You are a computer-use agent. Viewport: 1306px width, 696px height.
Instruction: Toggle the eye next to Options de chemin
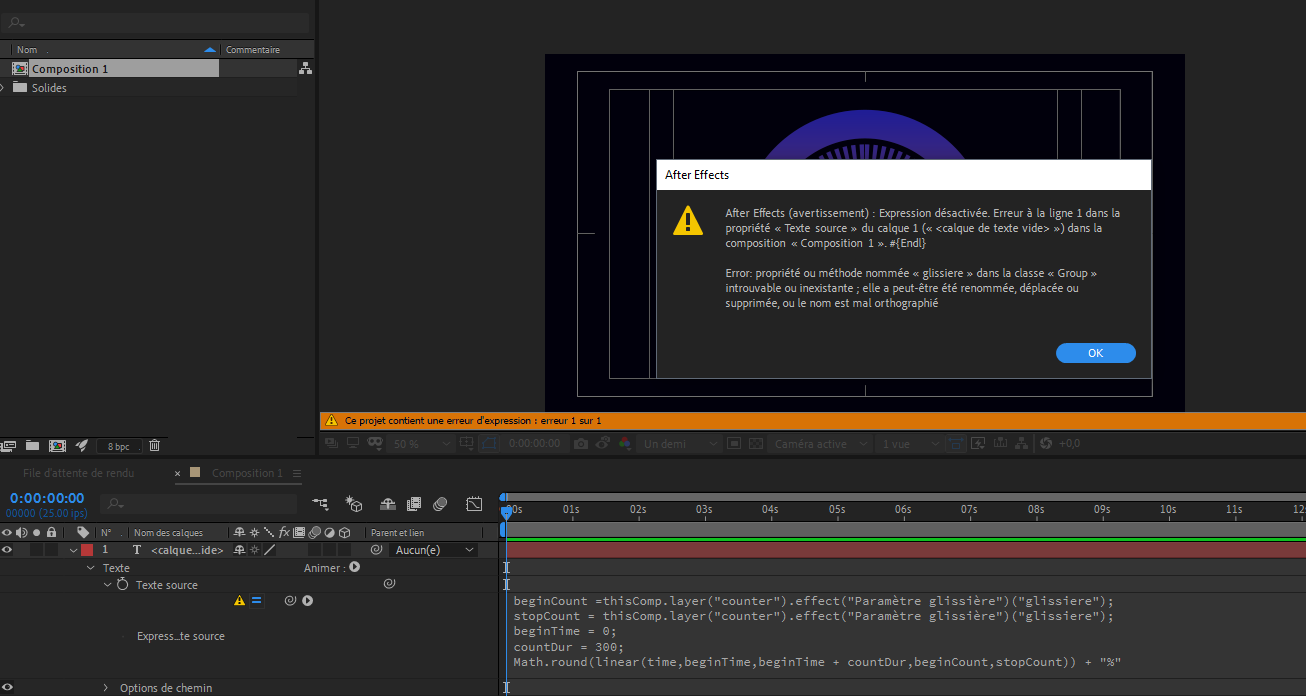click(x=7, y=688)
